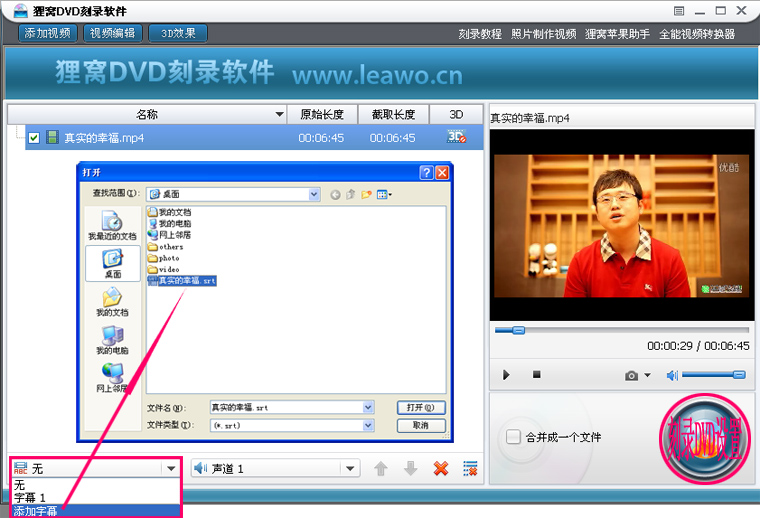Select 我最近的文档 in places bar
Viewport: 760px width, 518px height.
[x=112, y=226]
